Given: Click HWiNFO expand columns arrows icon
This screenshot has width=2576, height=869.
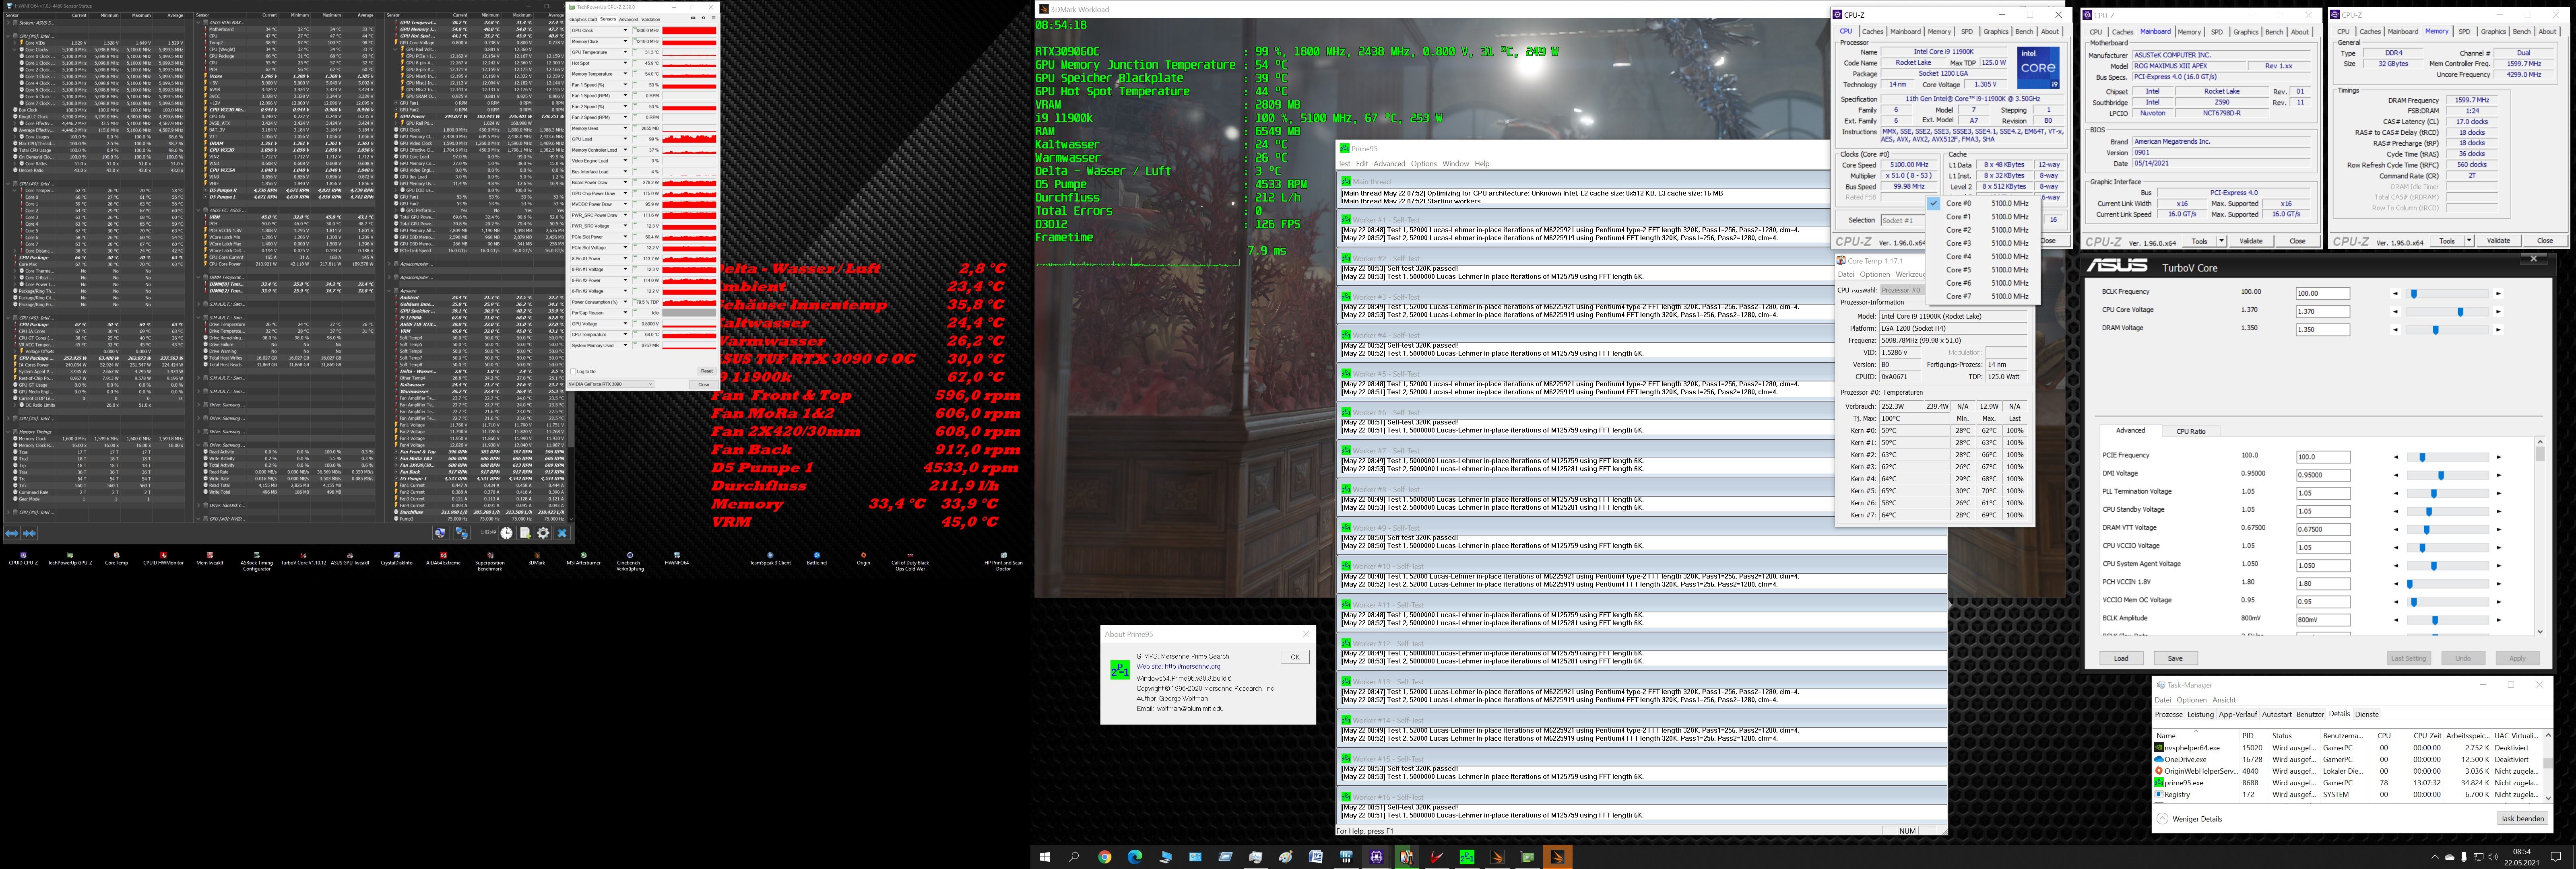Looking at the screenshot, I should pyautogui.click(x=12, y=533).
